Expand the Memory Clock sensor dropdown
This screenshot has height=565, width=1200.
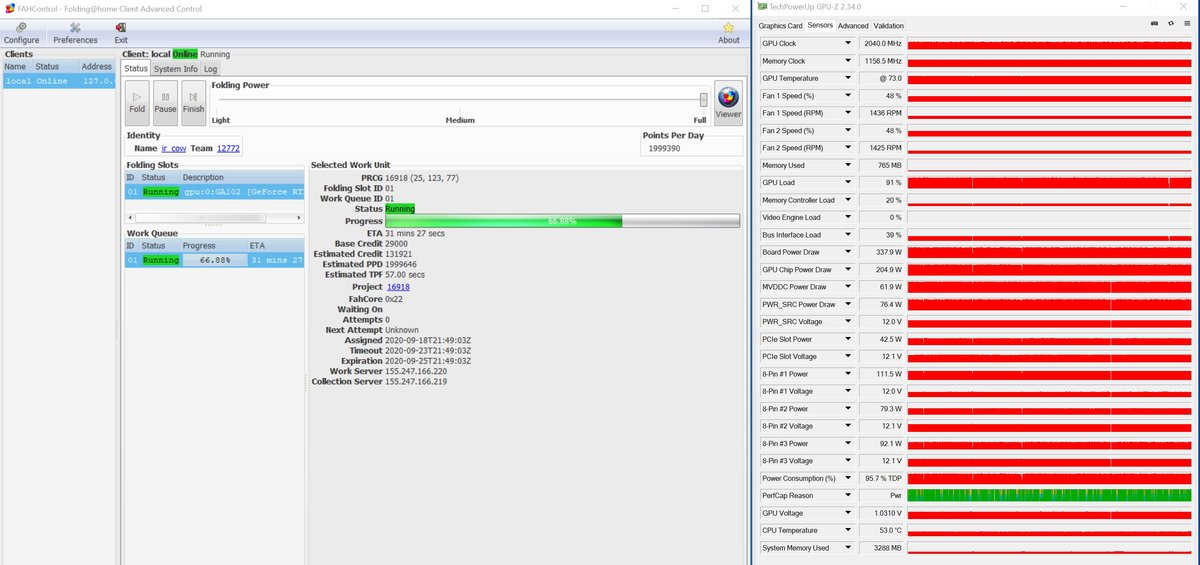click(x=848, y=61)
